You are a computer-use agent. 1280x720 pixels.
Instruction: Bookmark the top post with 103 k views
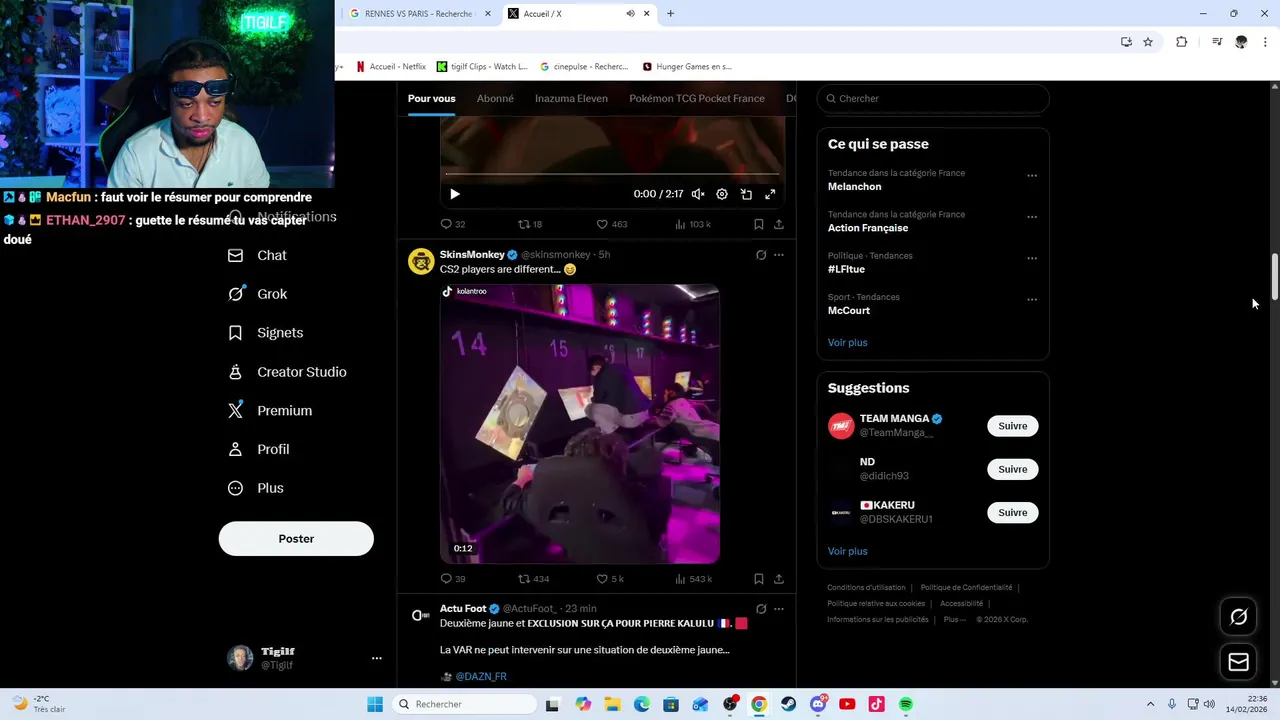759,224
